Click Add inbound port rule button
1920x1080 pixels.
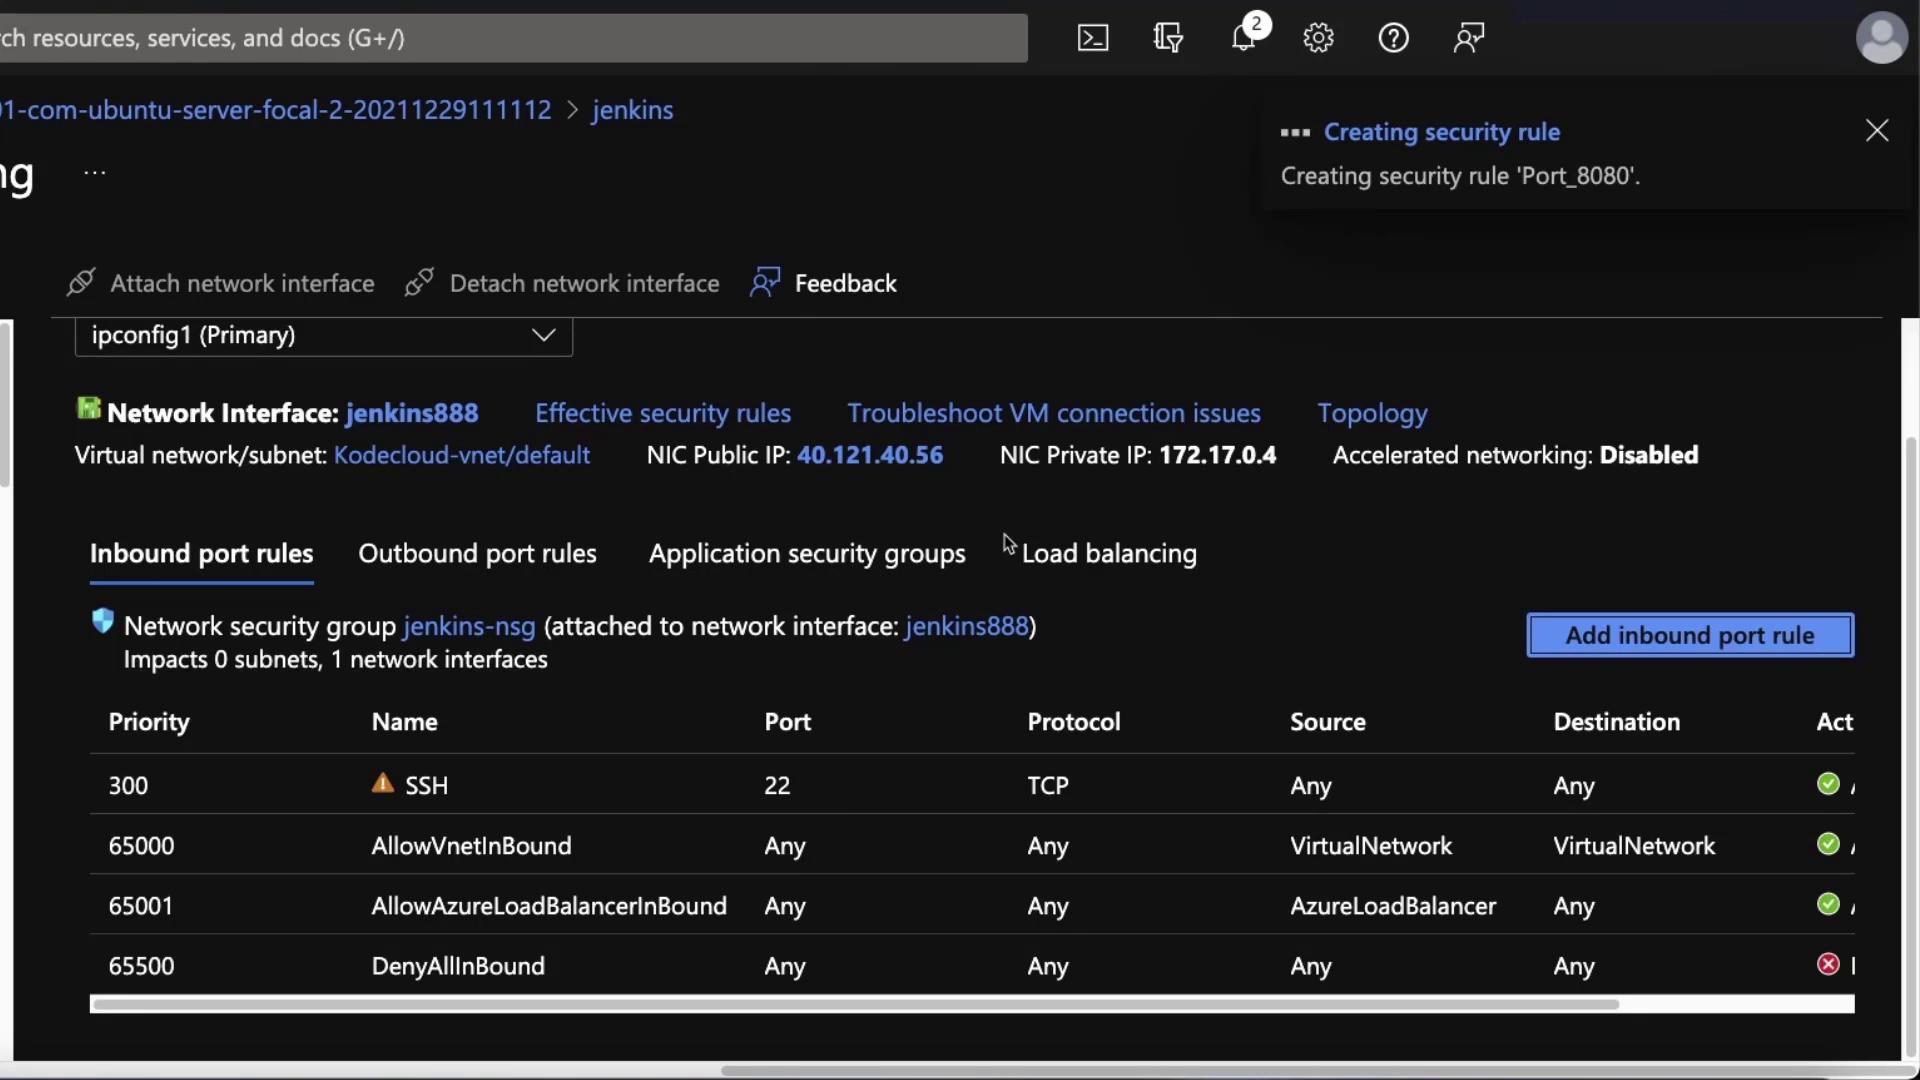[1689, 635]
